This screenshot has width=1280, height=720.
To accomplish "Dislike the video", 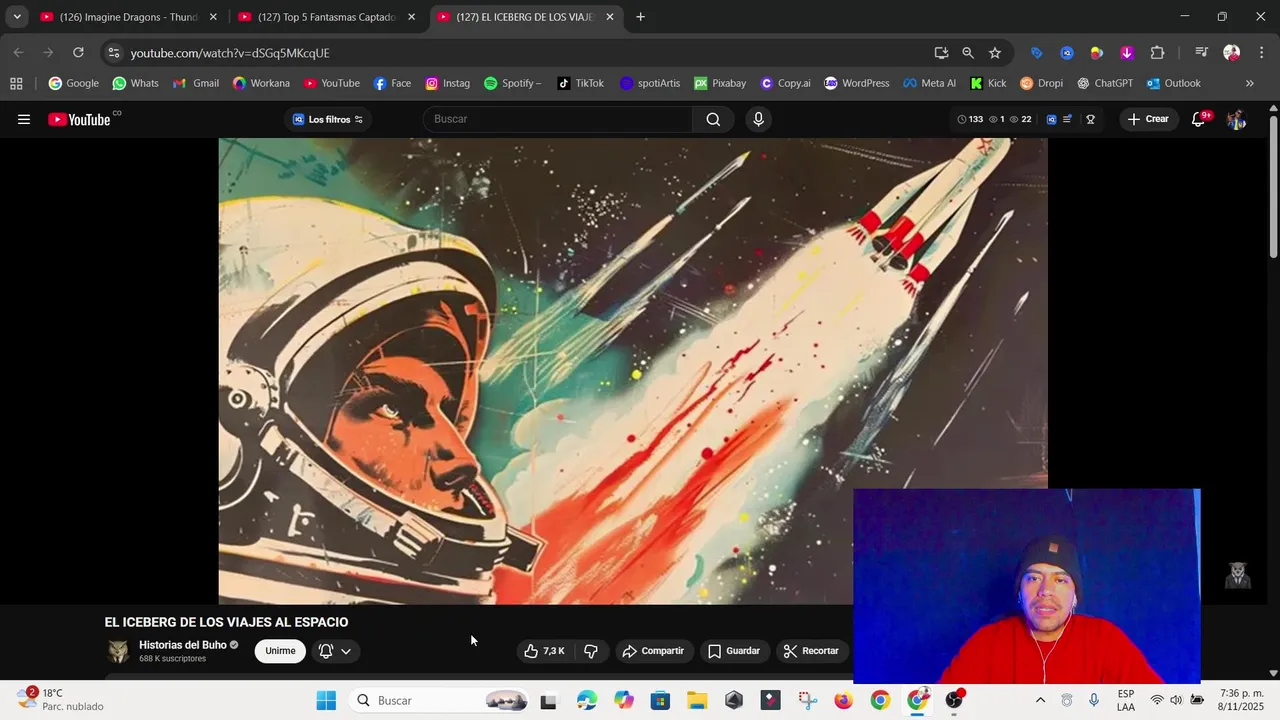I will [x=591, y=651].
